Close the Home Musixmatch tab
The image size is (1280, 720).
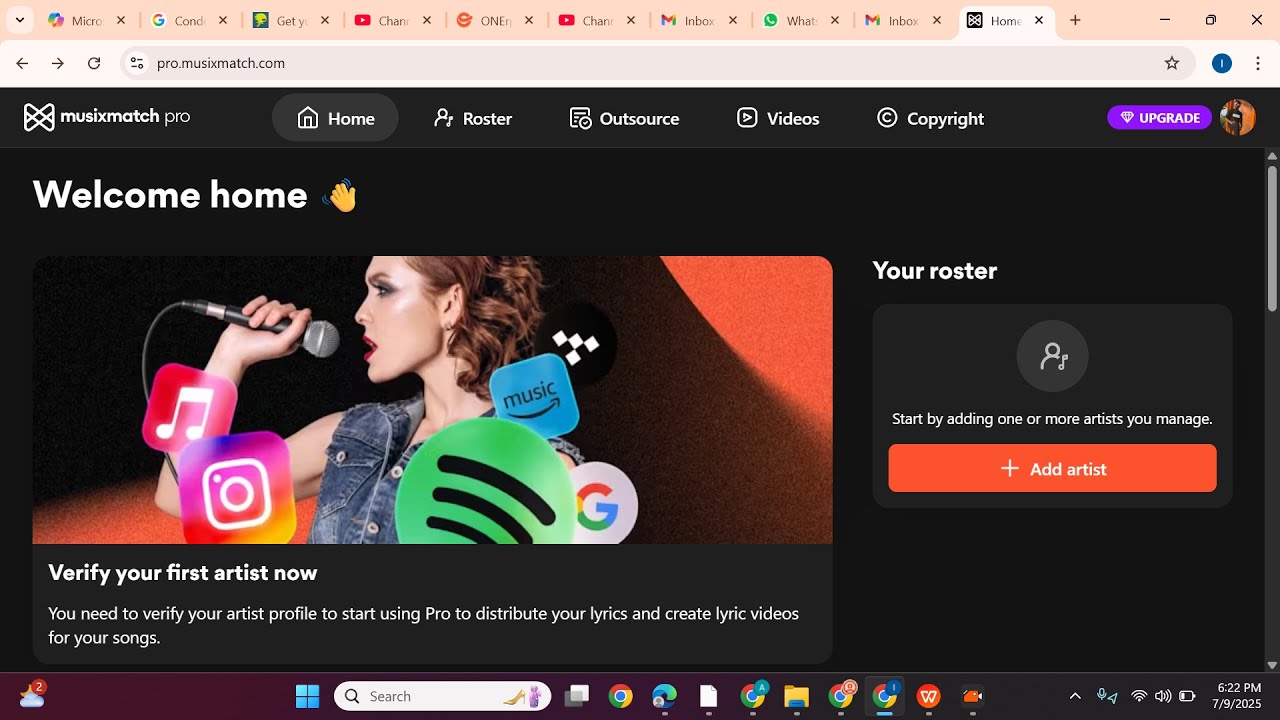1039,20
